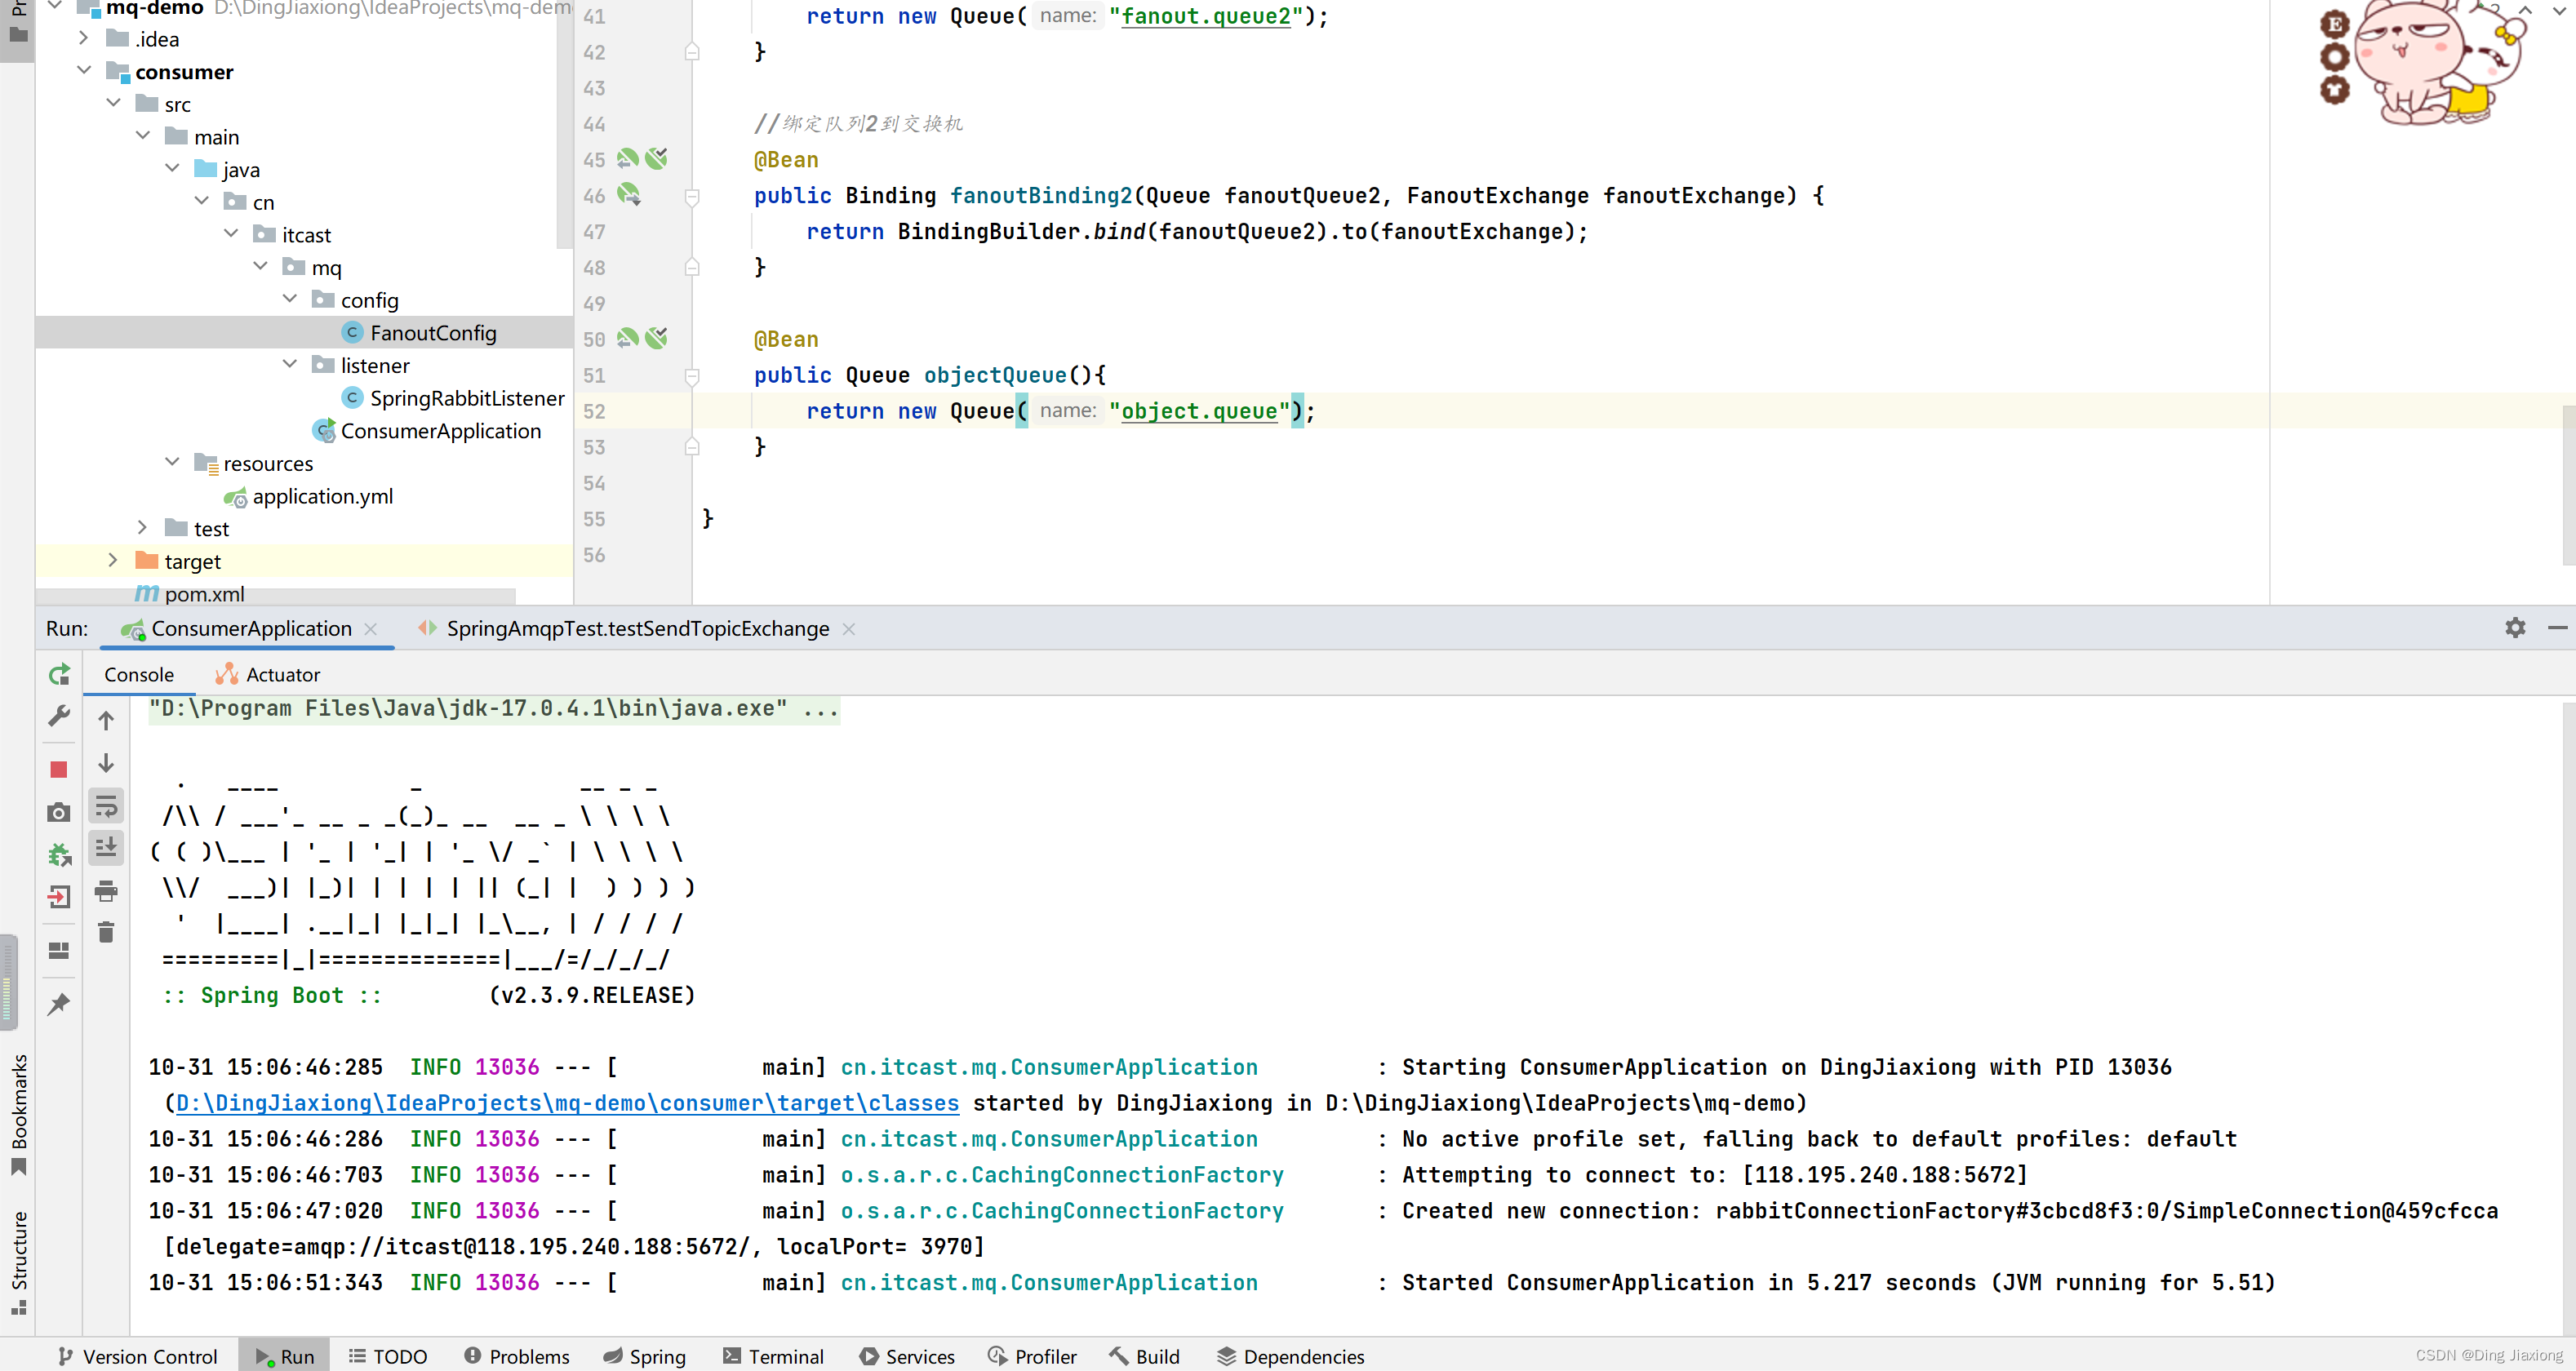Collapse the src folder
Viewport: 2576px width, 1371px height.
[x=114, y=103]
